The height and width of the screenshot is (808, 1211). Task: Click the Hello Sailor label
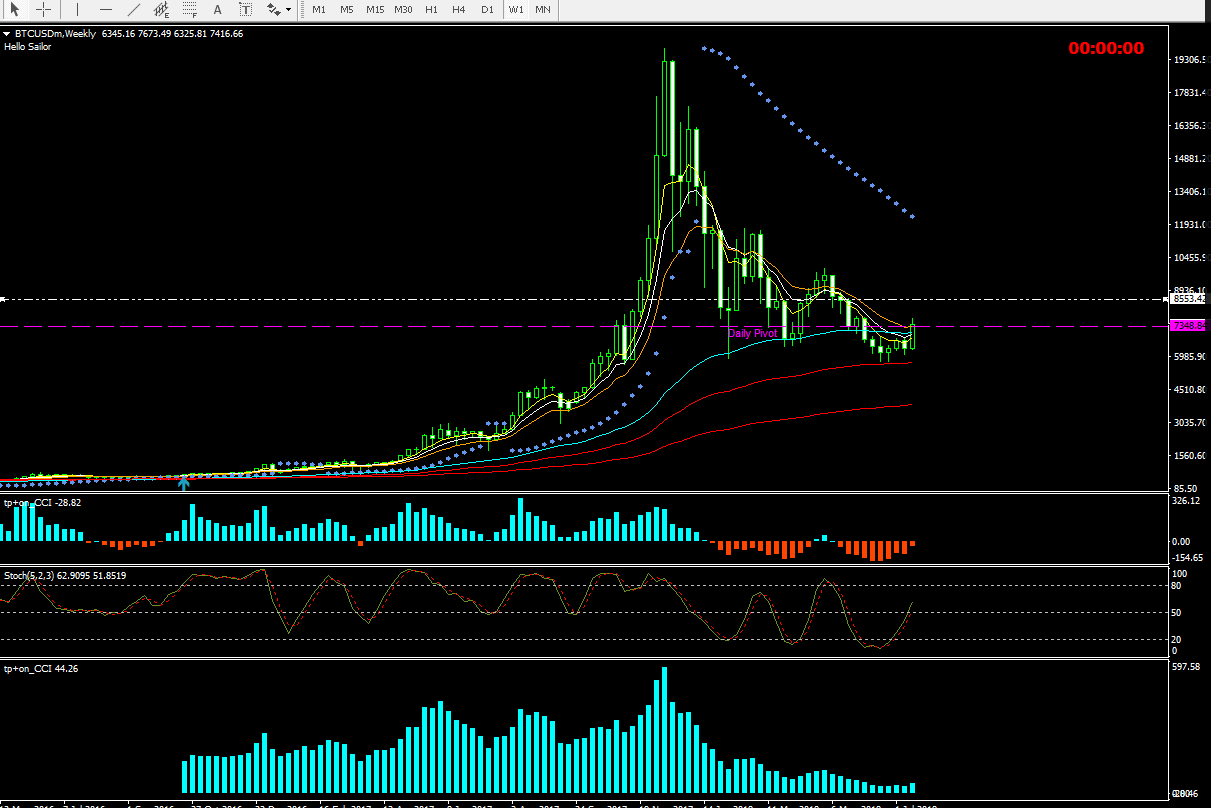[28, 47]
